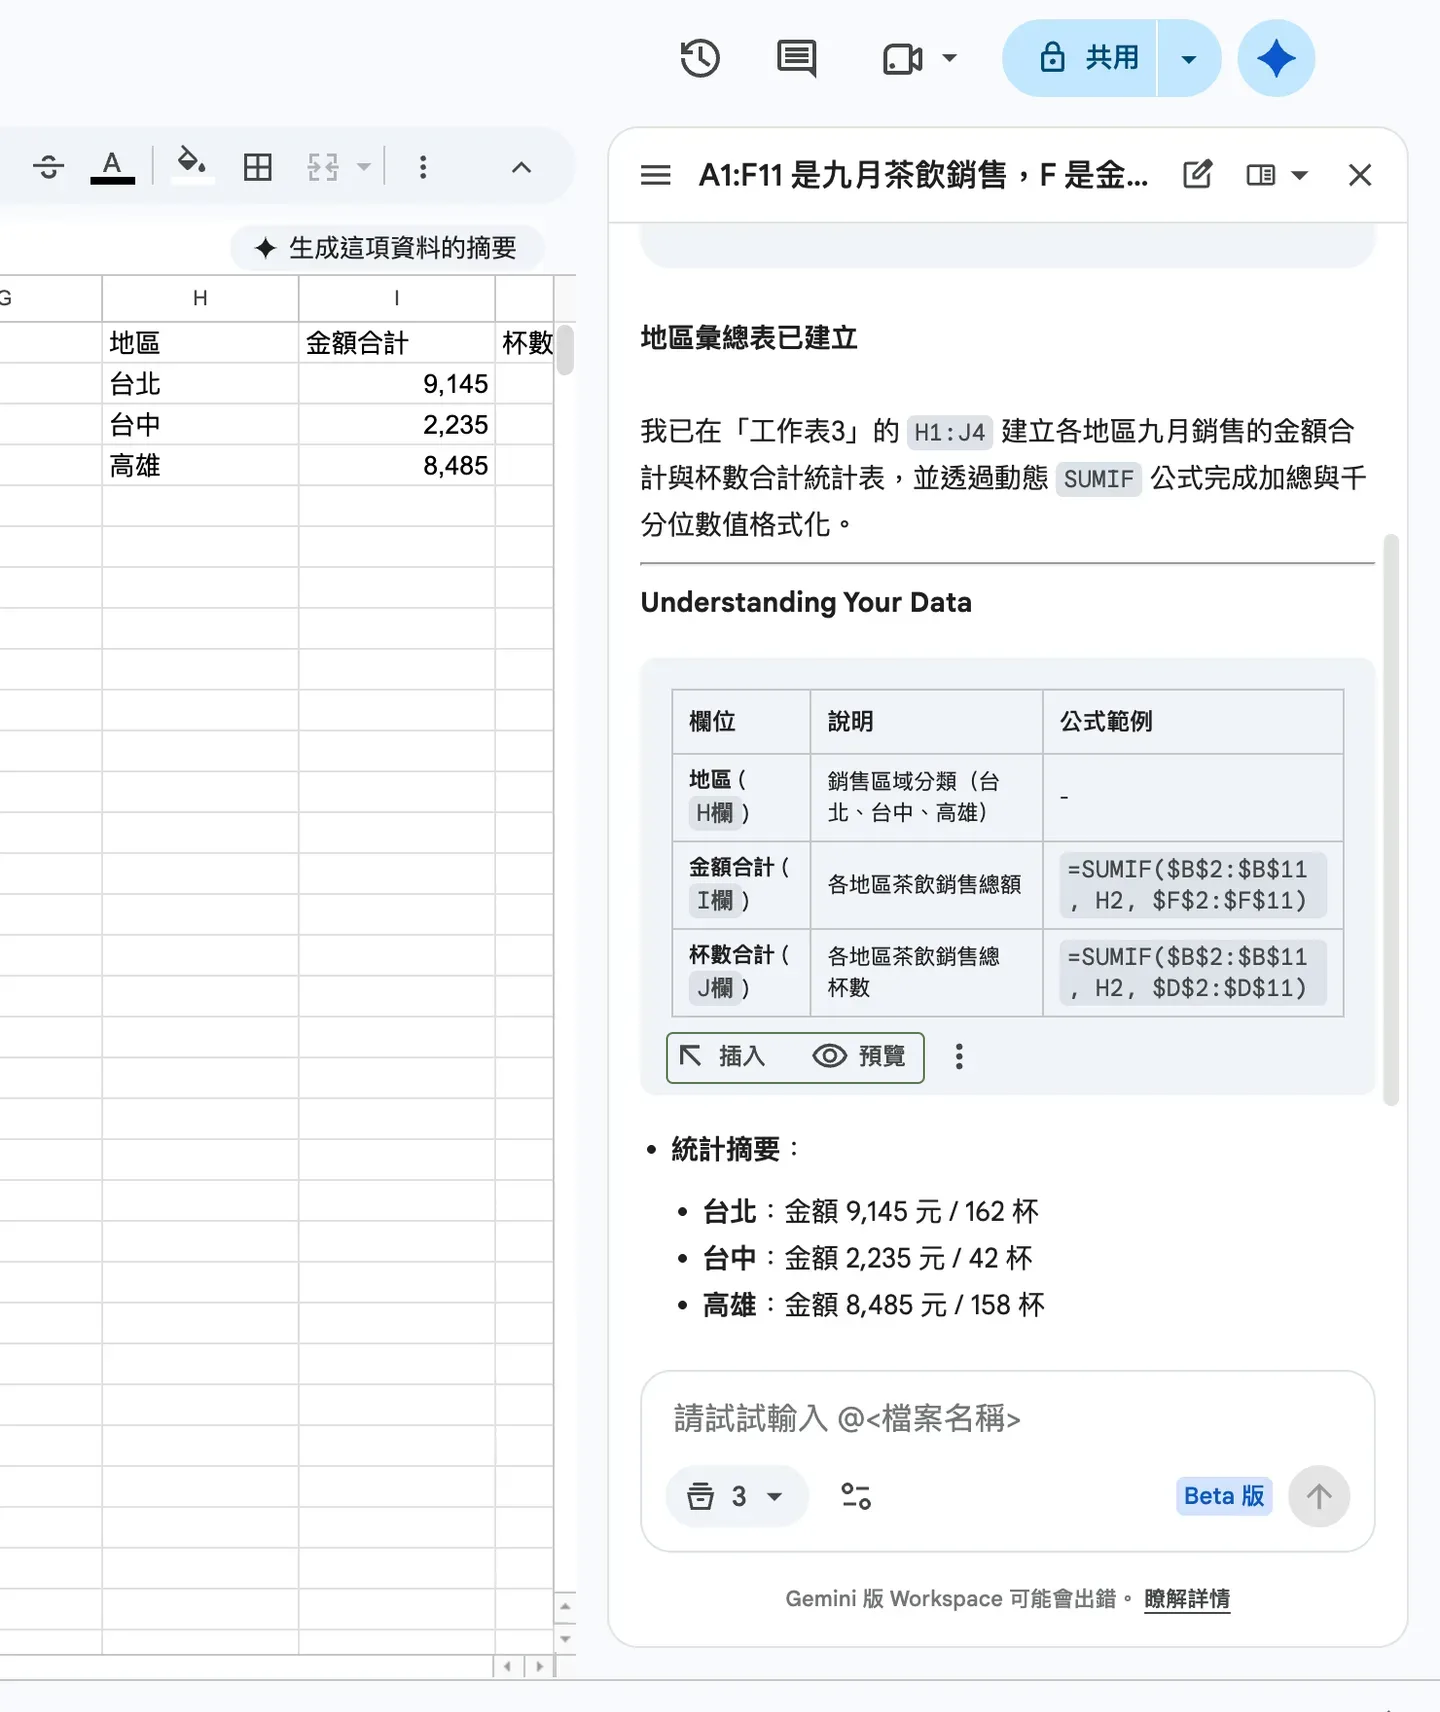Select column H header
The image size is (1440, 1712).
click(200, 298)
